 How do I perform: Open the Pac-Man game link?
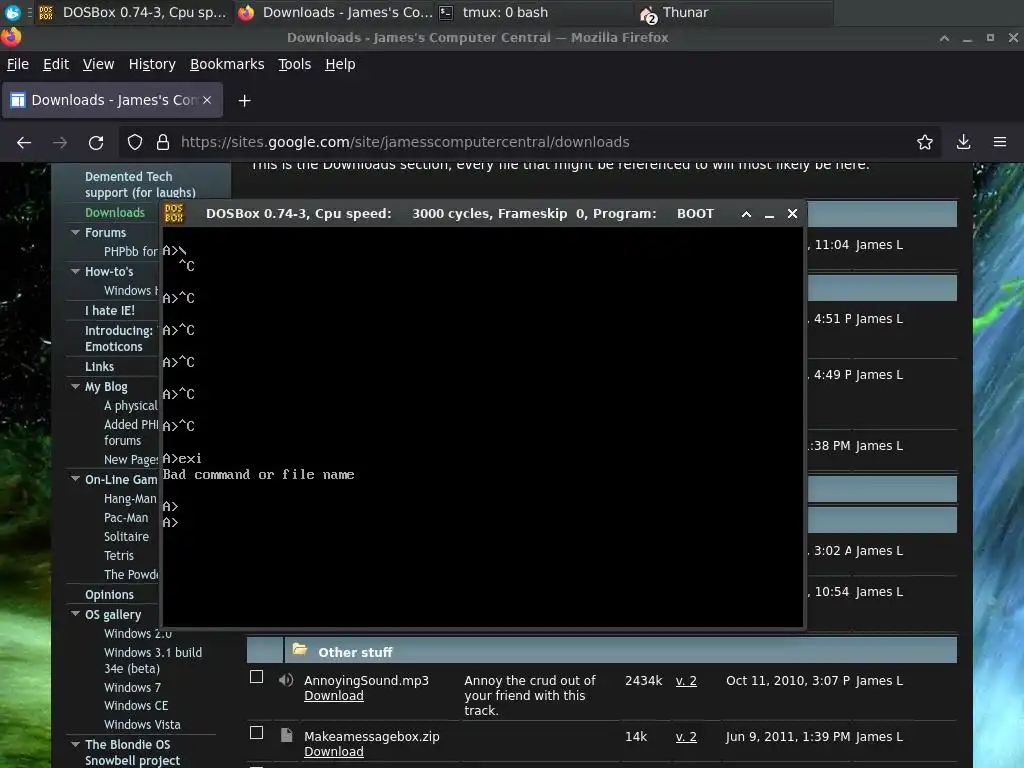click(126, 518)
